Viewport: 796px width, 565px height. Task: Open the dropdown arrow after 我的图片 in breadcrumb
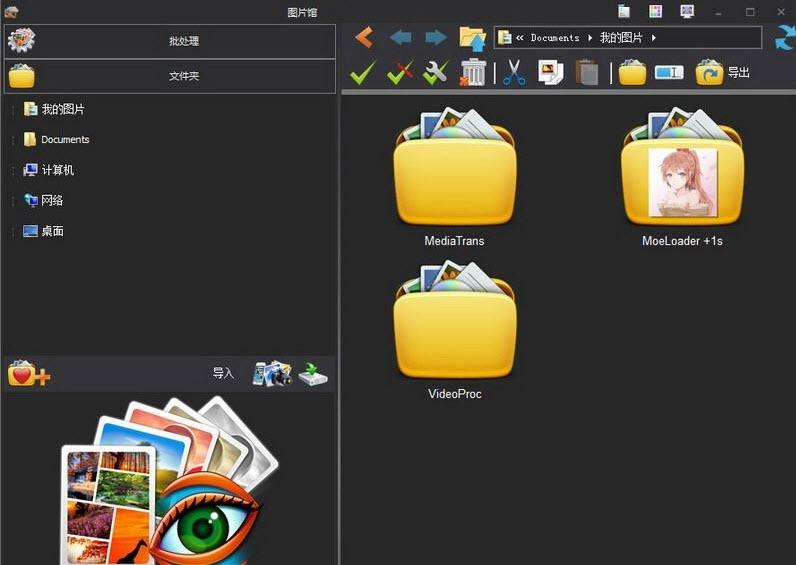(653, 38)
